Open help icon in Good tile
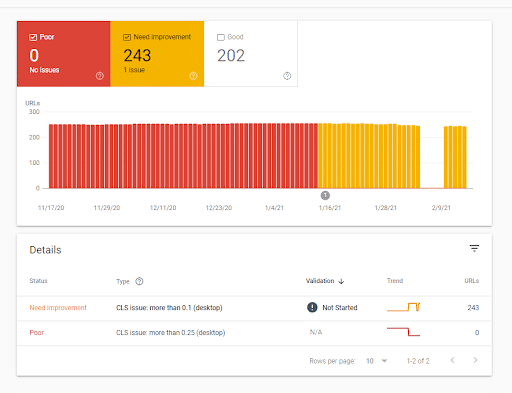The width and height of the screenshot is (512, 393). 287,76
